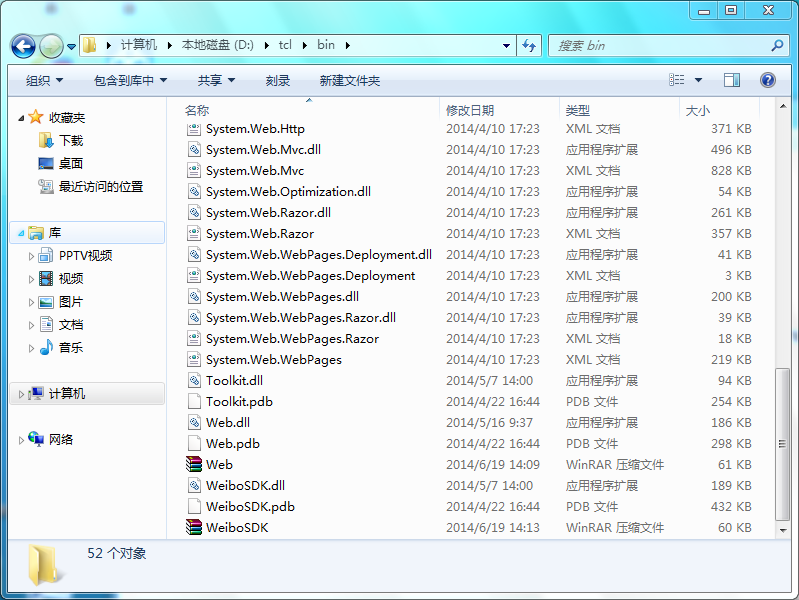
Task: Open Help with the question mark icon
Action: coord(767,80)
